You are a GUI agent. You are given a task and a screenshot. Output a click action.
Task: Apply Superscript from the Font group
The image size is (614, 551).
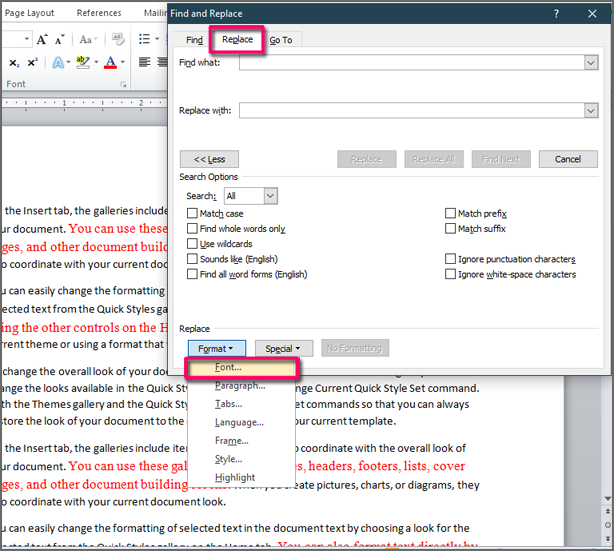click(x=33, y=63)
